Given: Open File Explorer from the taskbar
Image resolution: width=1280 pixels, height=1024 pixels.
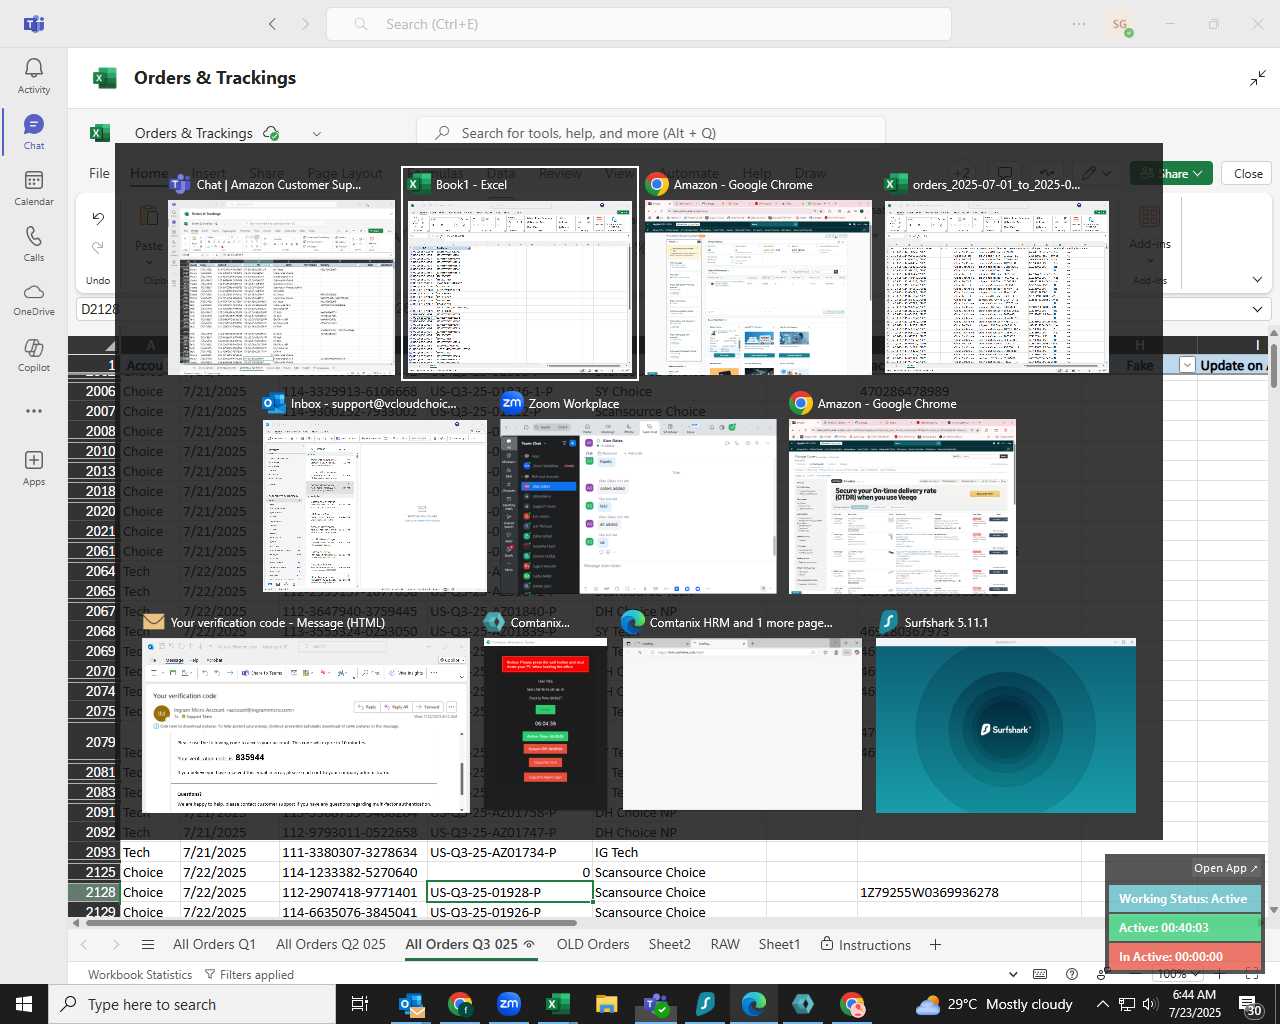Looking at the screenshot, I should coord(606,1004).
